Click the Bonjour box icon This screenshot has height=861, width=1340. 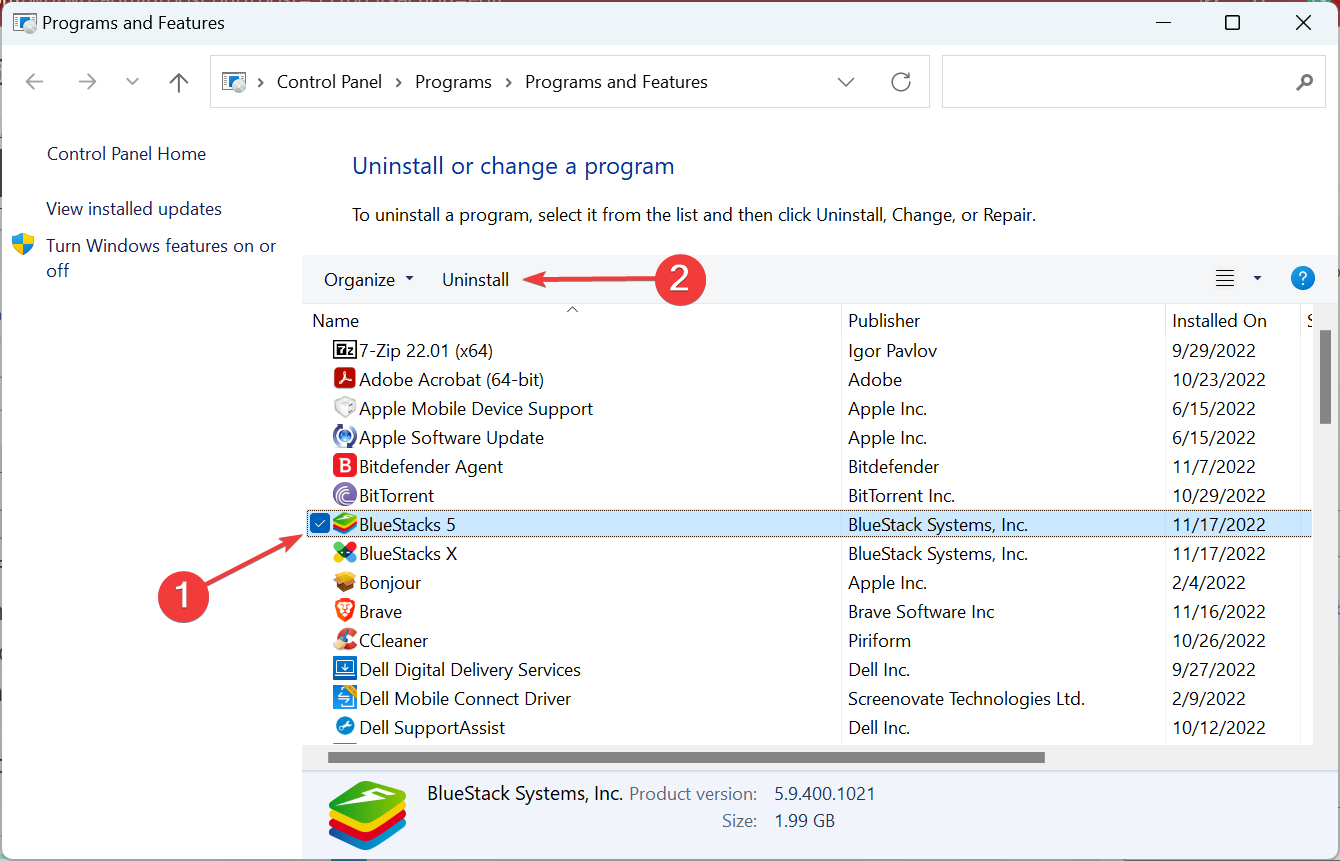point(344,582)
